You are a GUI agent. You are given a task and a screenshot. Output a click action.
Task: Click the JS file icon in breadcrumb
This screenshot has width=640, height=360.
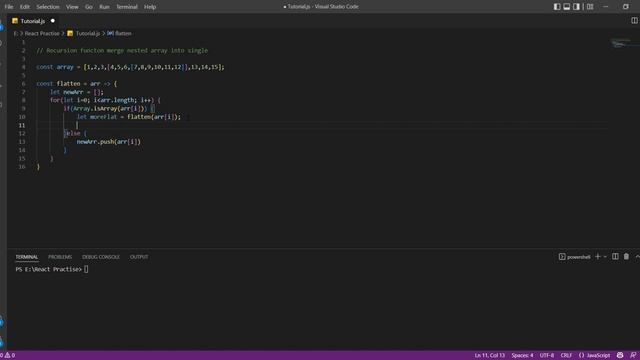click(x=70, y=33)
